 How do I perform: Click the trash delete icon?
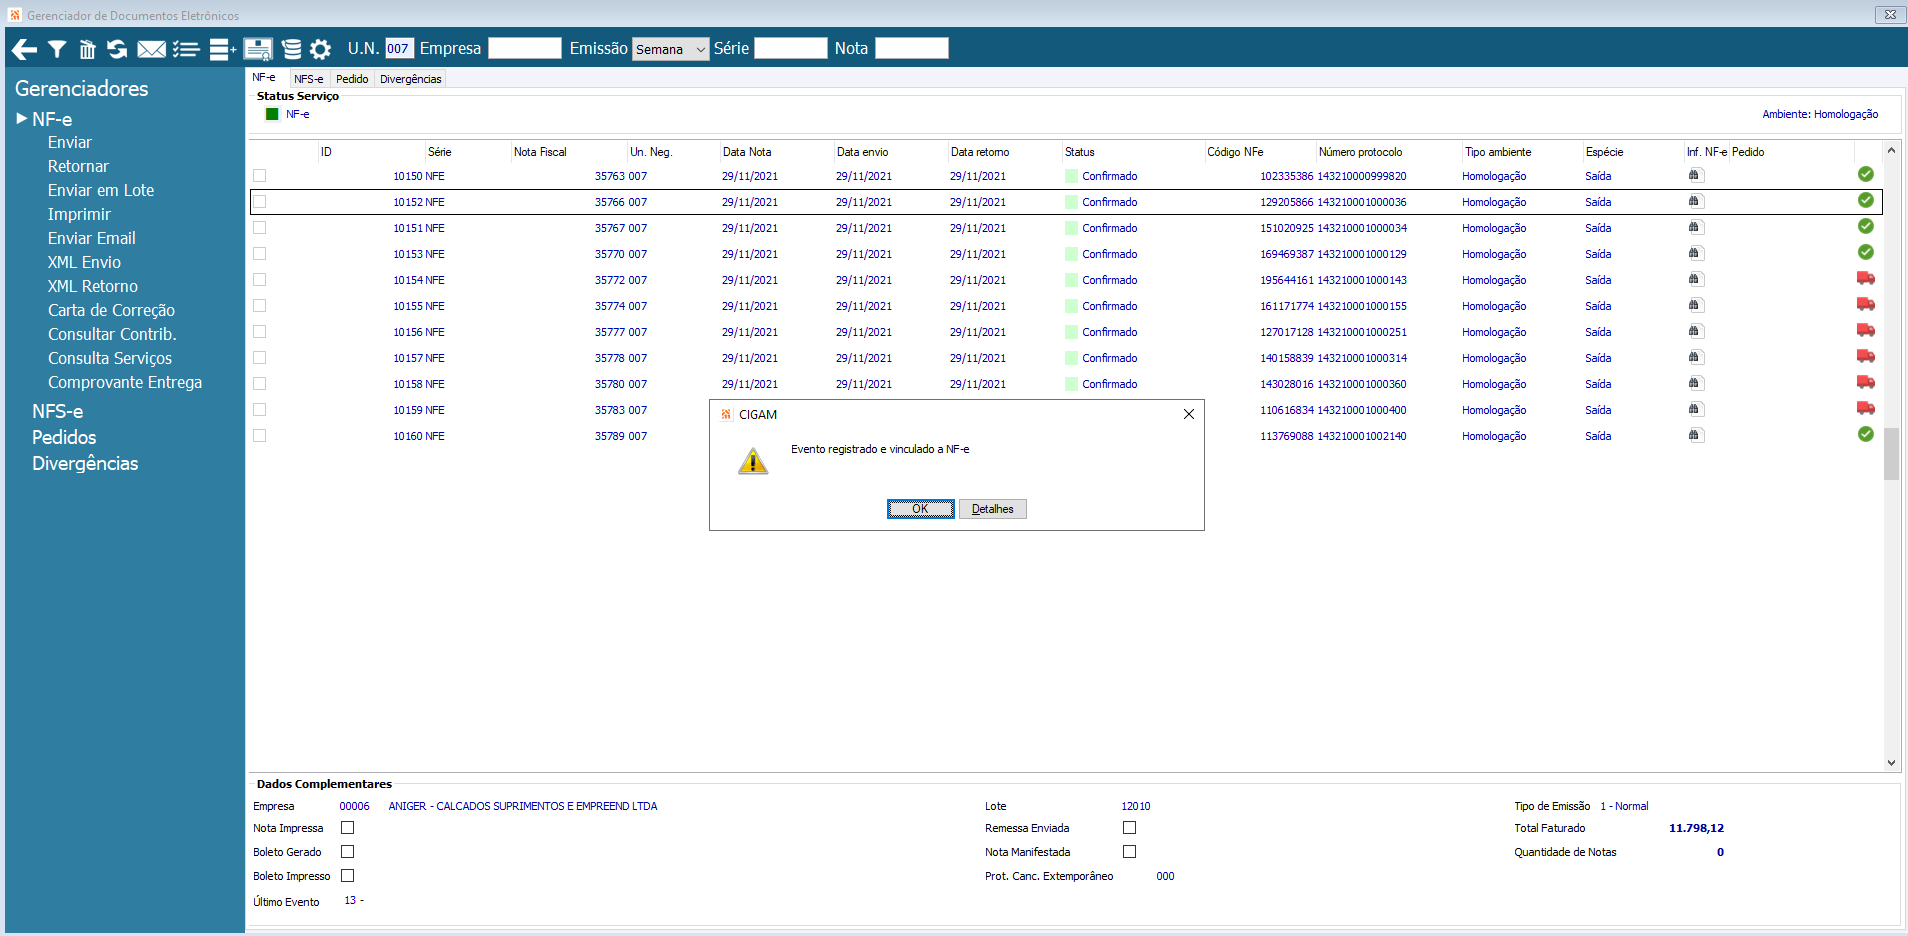click(x=87, y=49)
